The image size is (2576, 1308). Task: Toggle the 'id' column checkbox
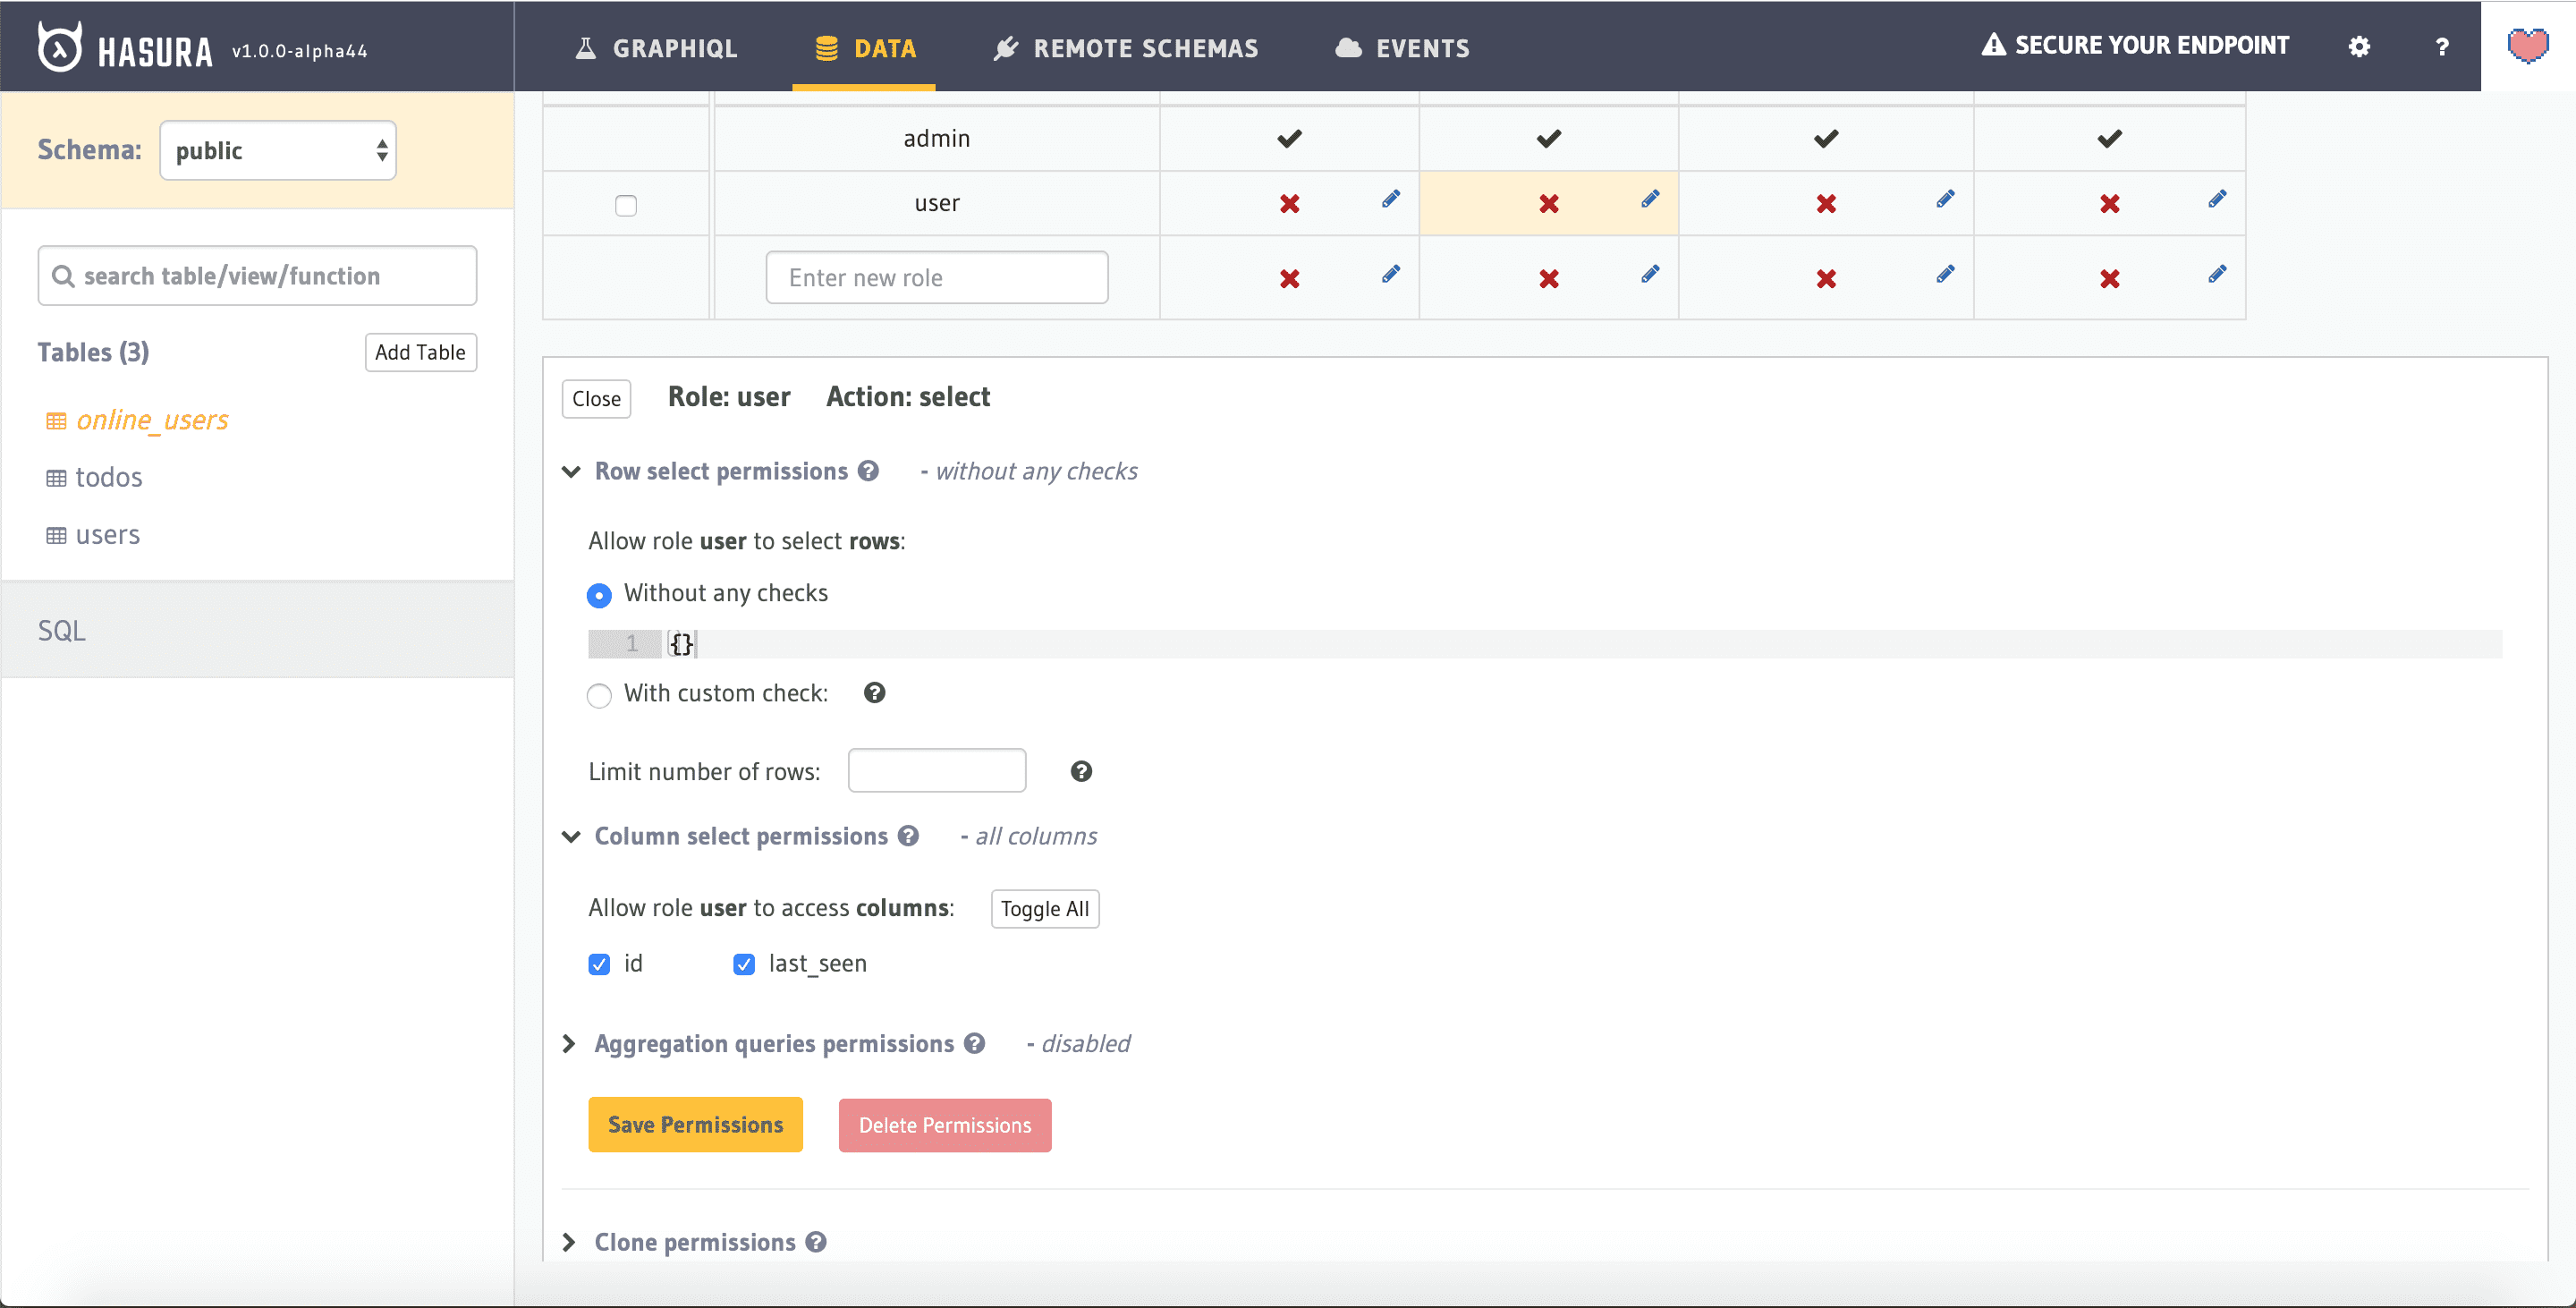point(602,963)
